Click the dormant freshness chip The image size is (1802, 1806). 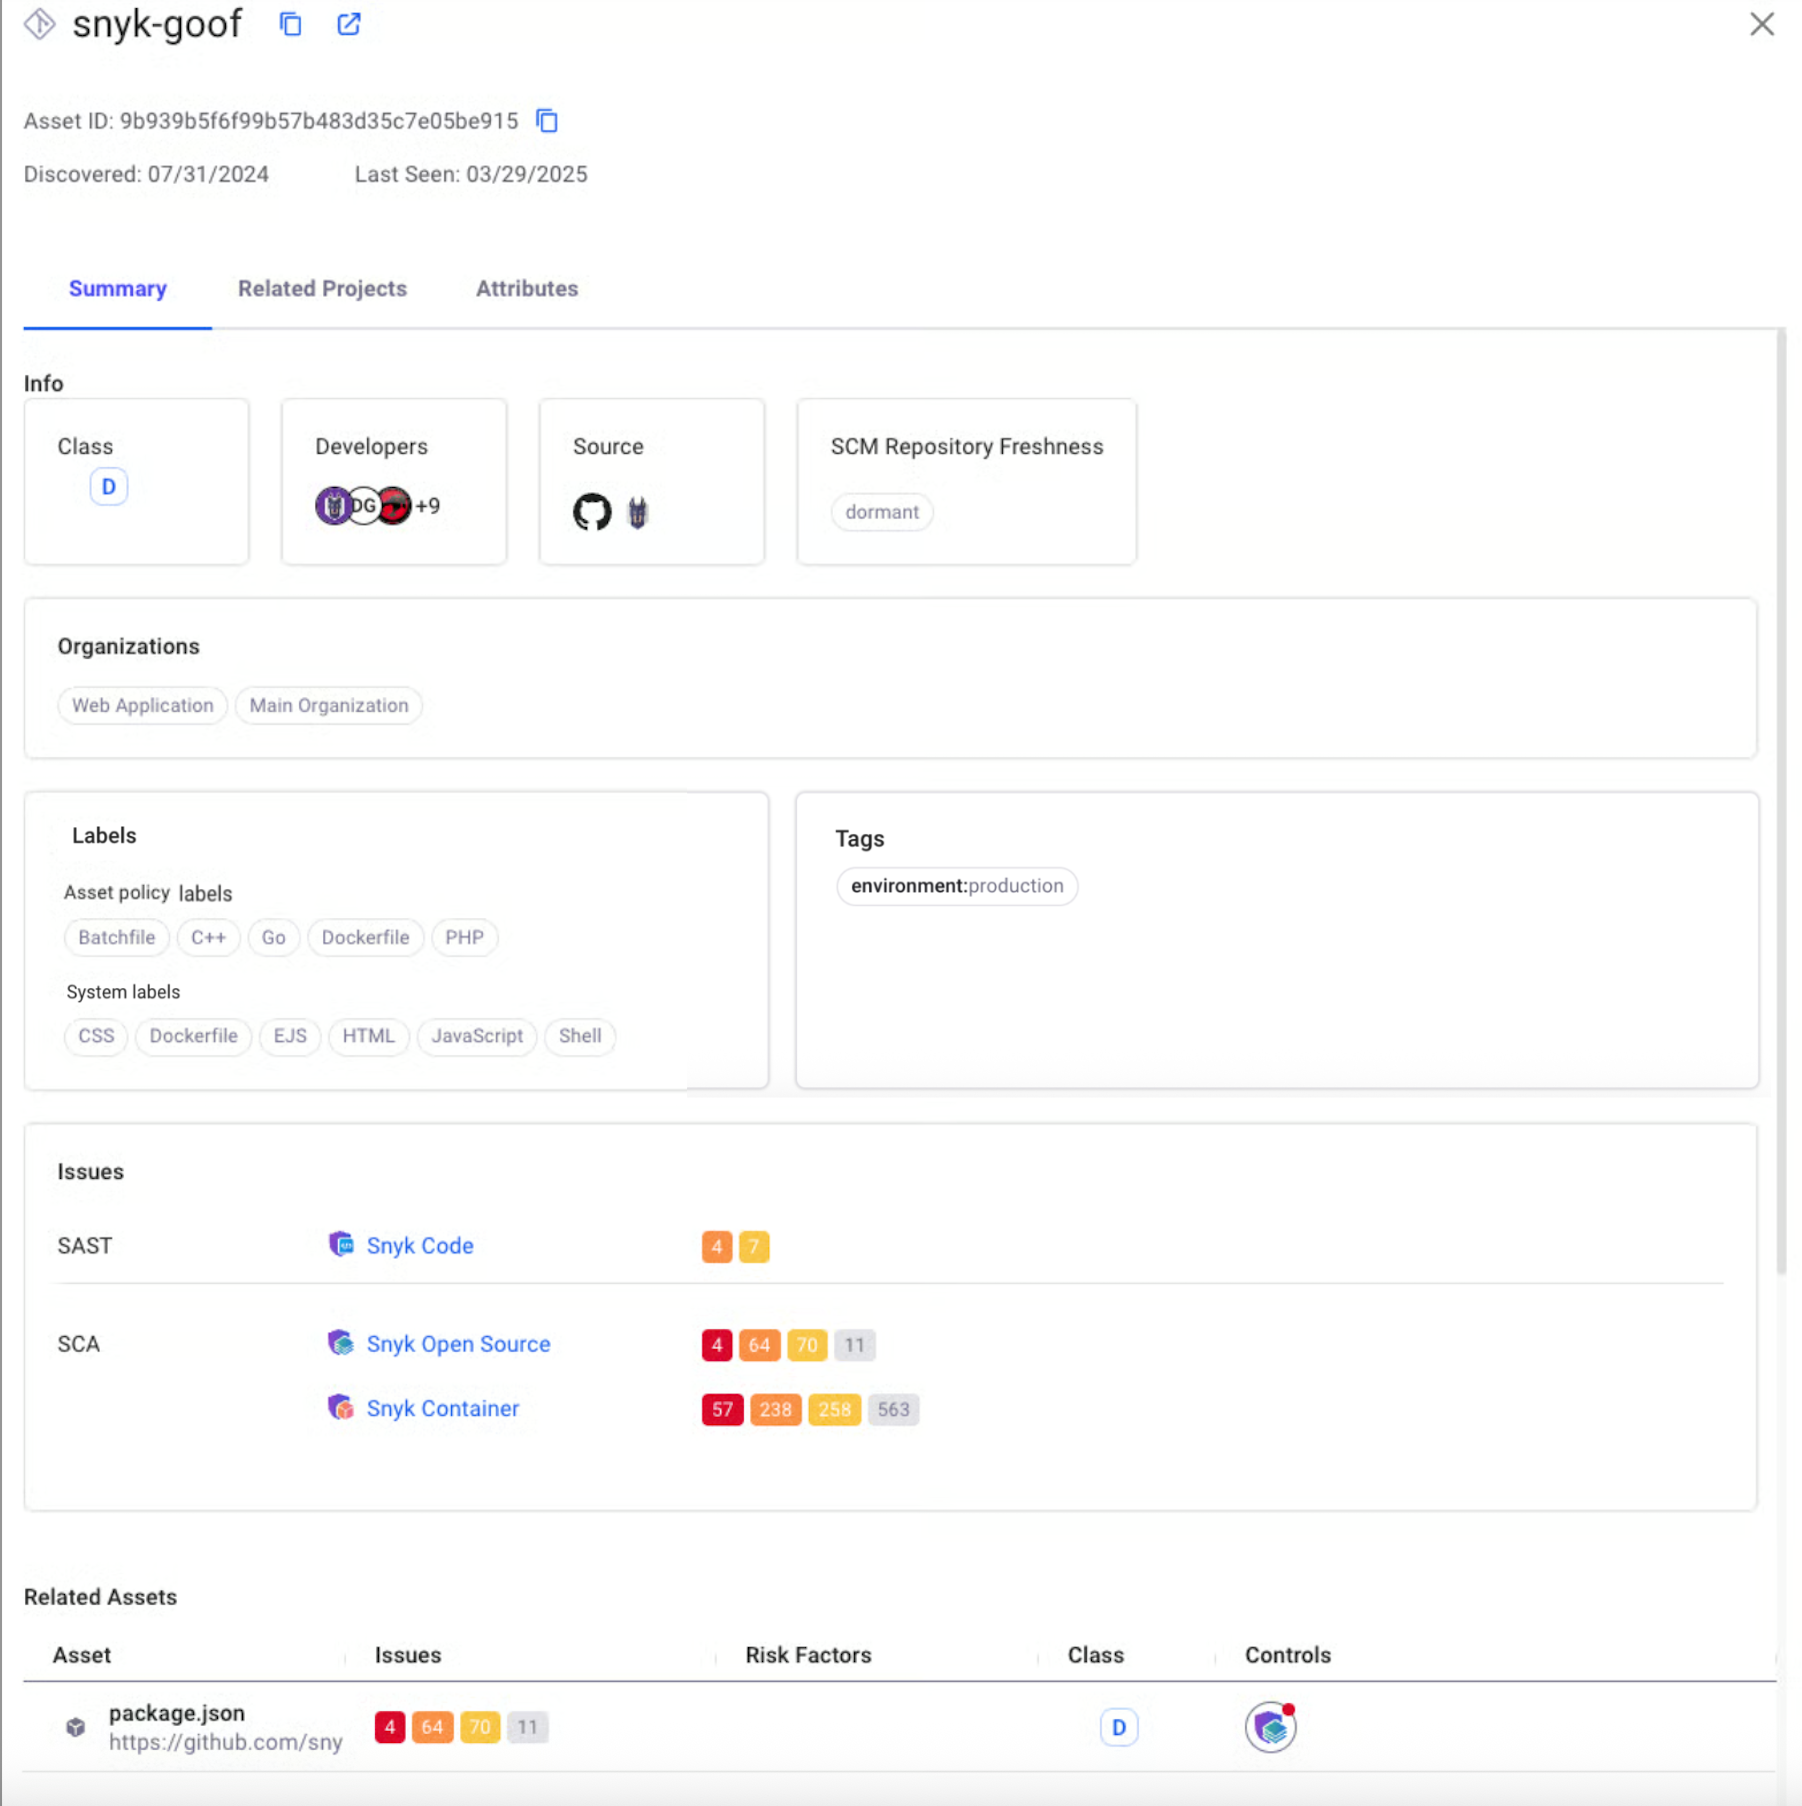coord(881,512)
